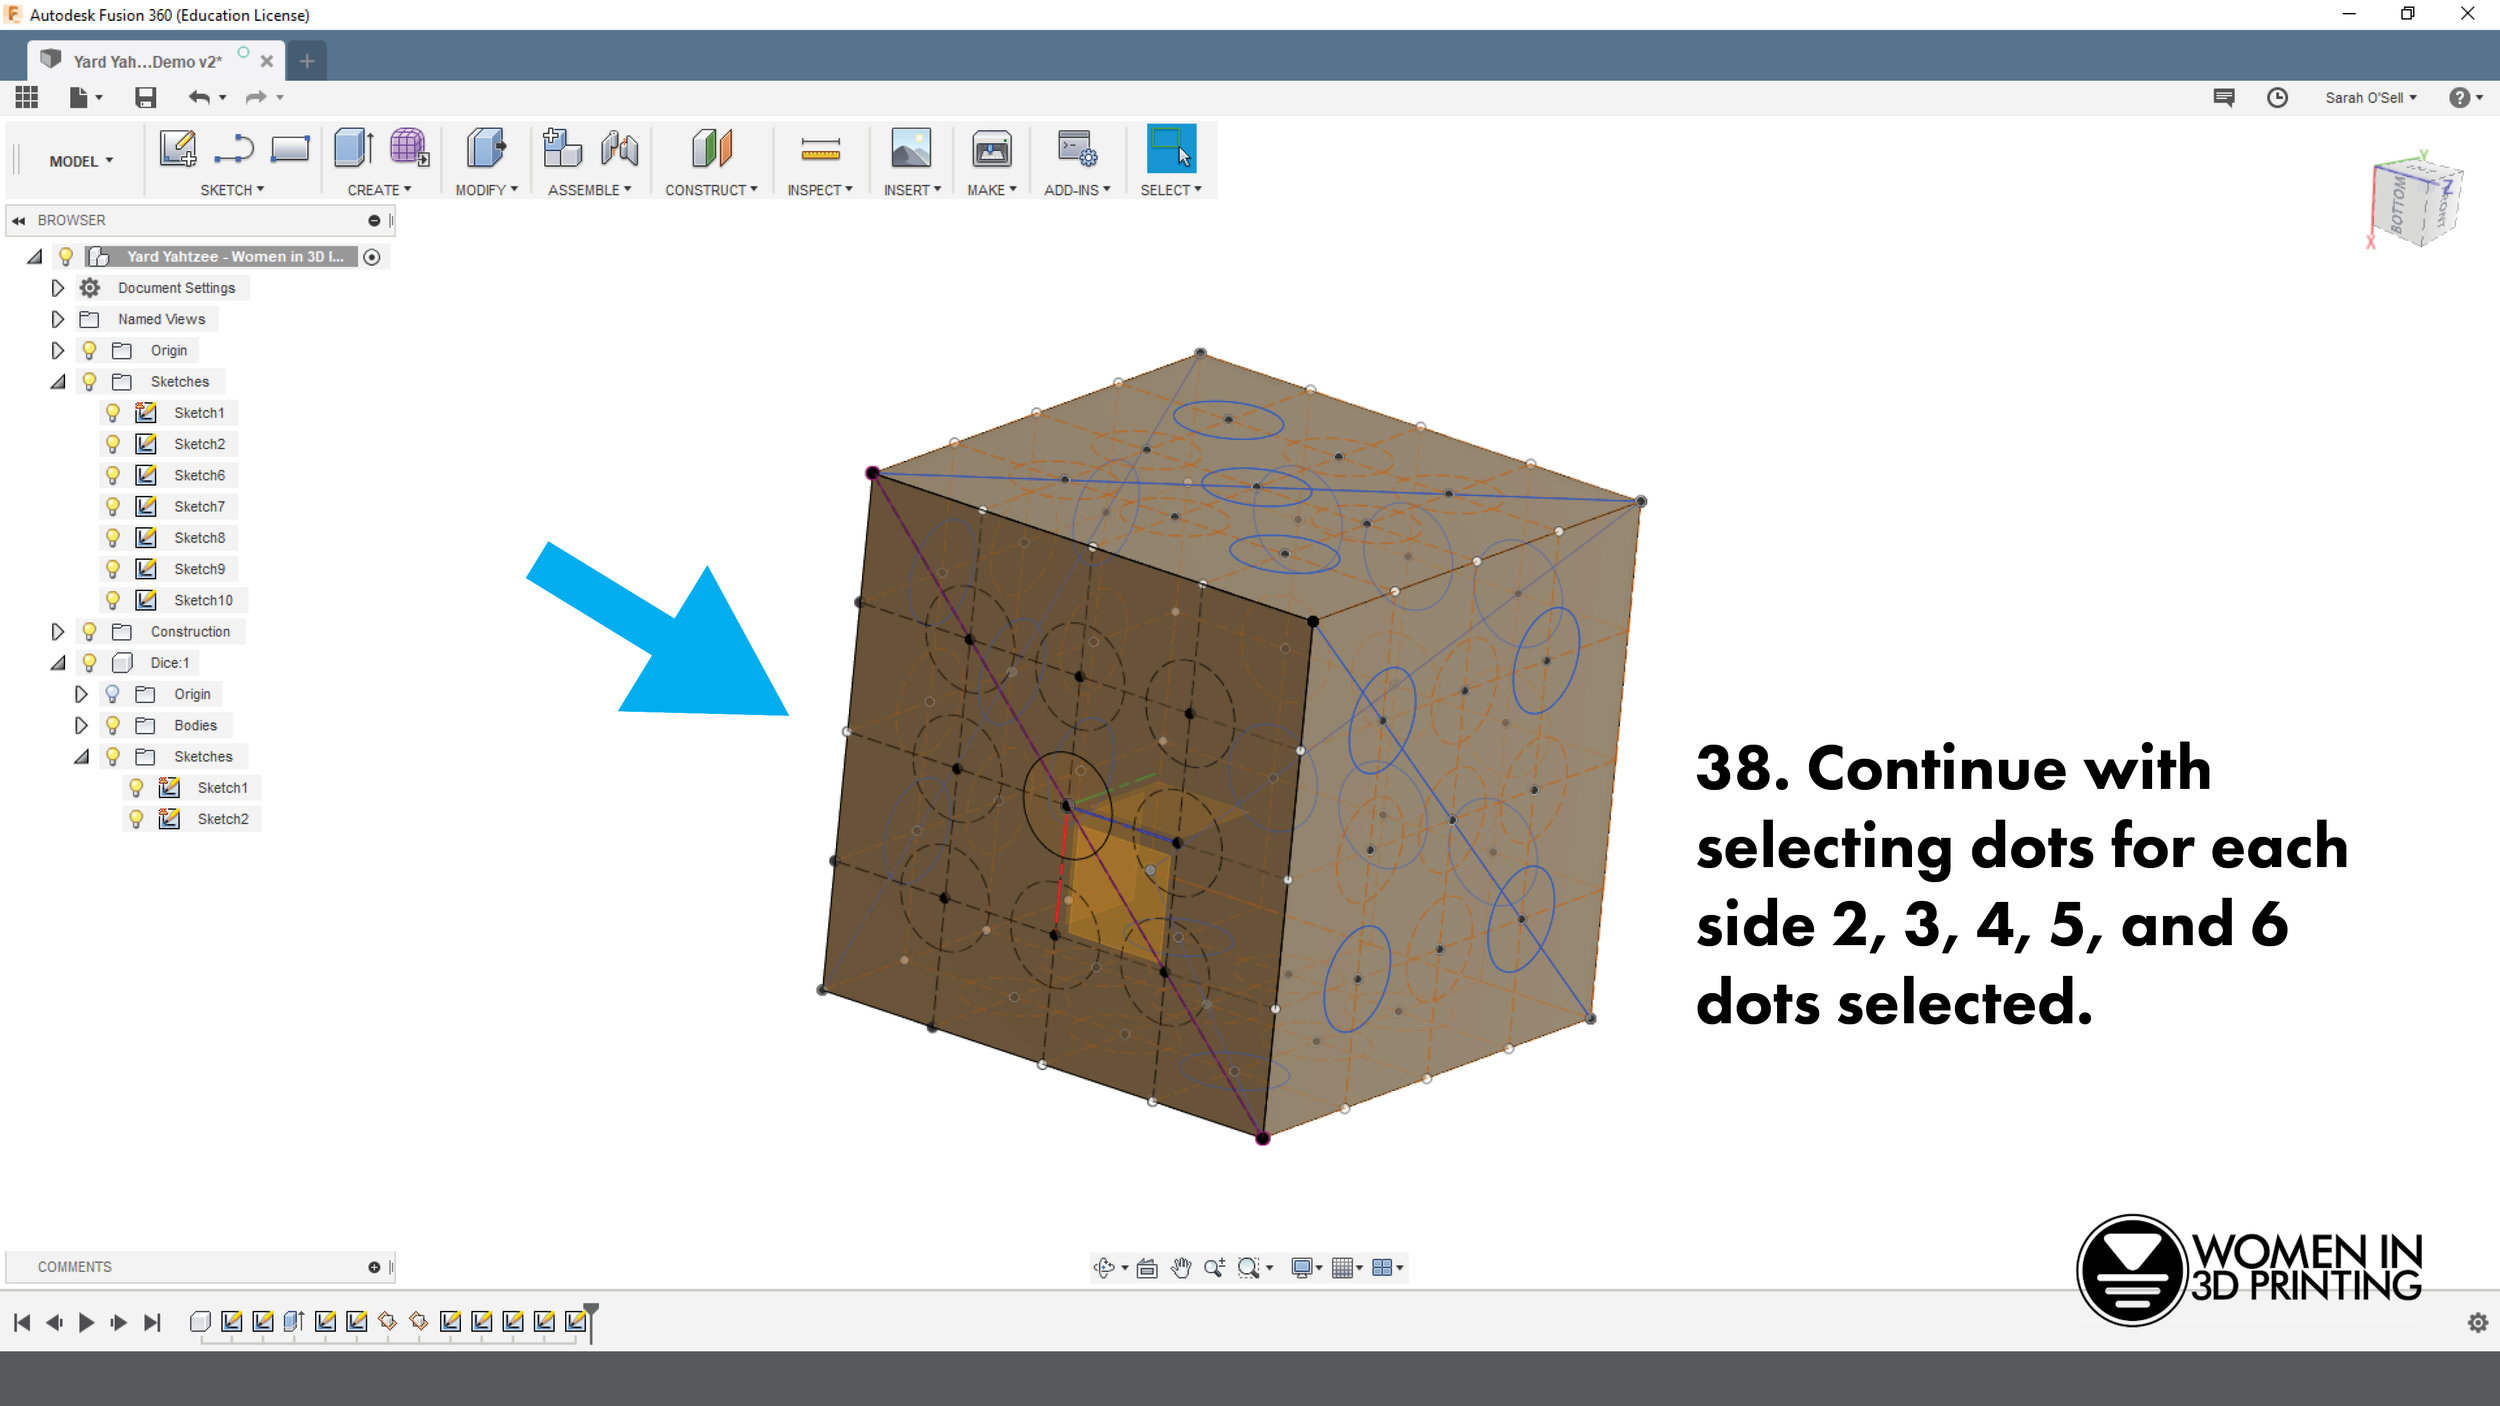Open the MODEL workspace dropdown

81,161
